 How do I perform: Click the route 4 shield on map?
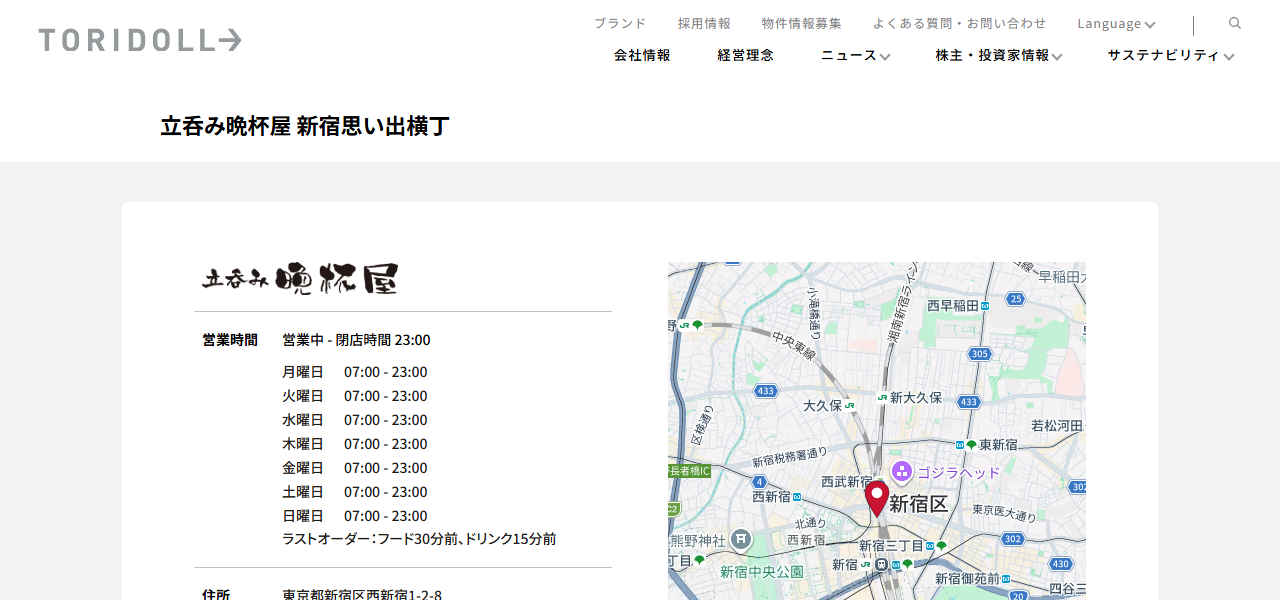tap(760, 482)
